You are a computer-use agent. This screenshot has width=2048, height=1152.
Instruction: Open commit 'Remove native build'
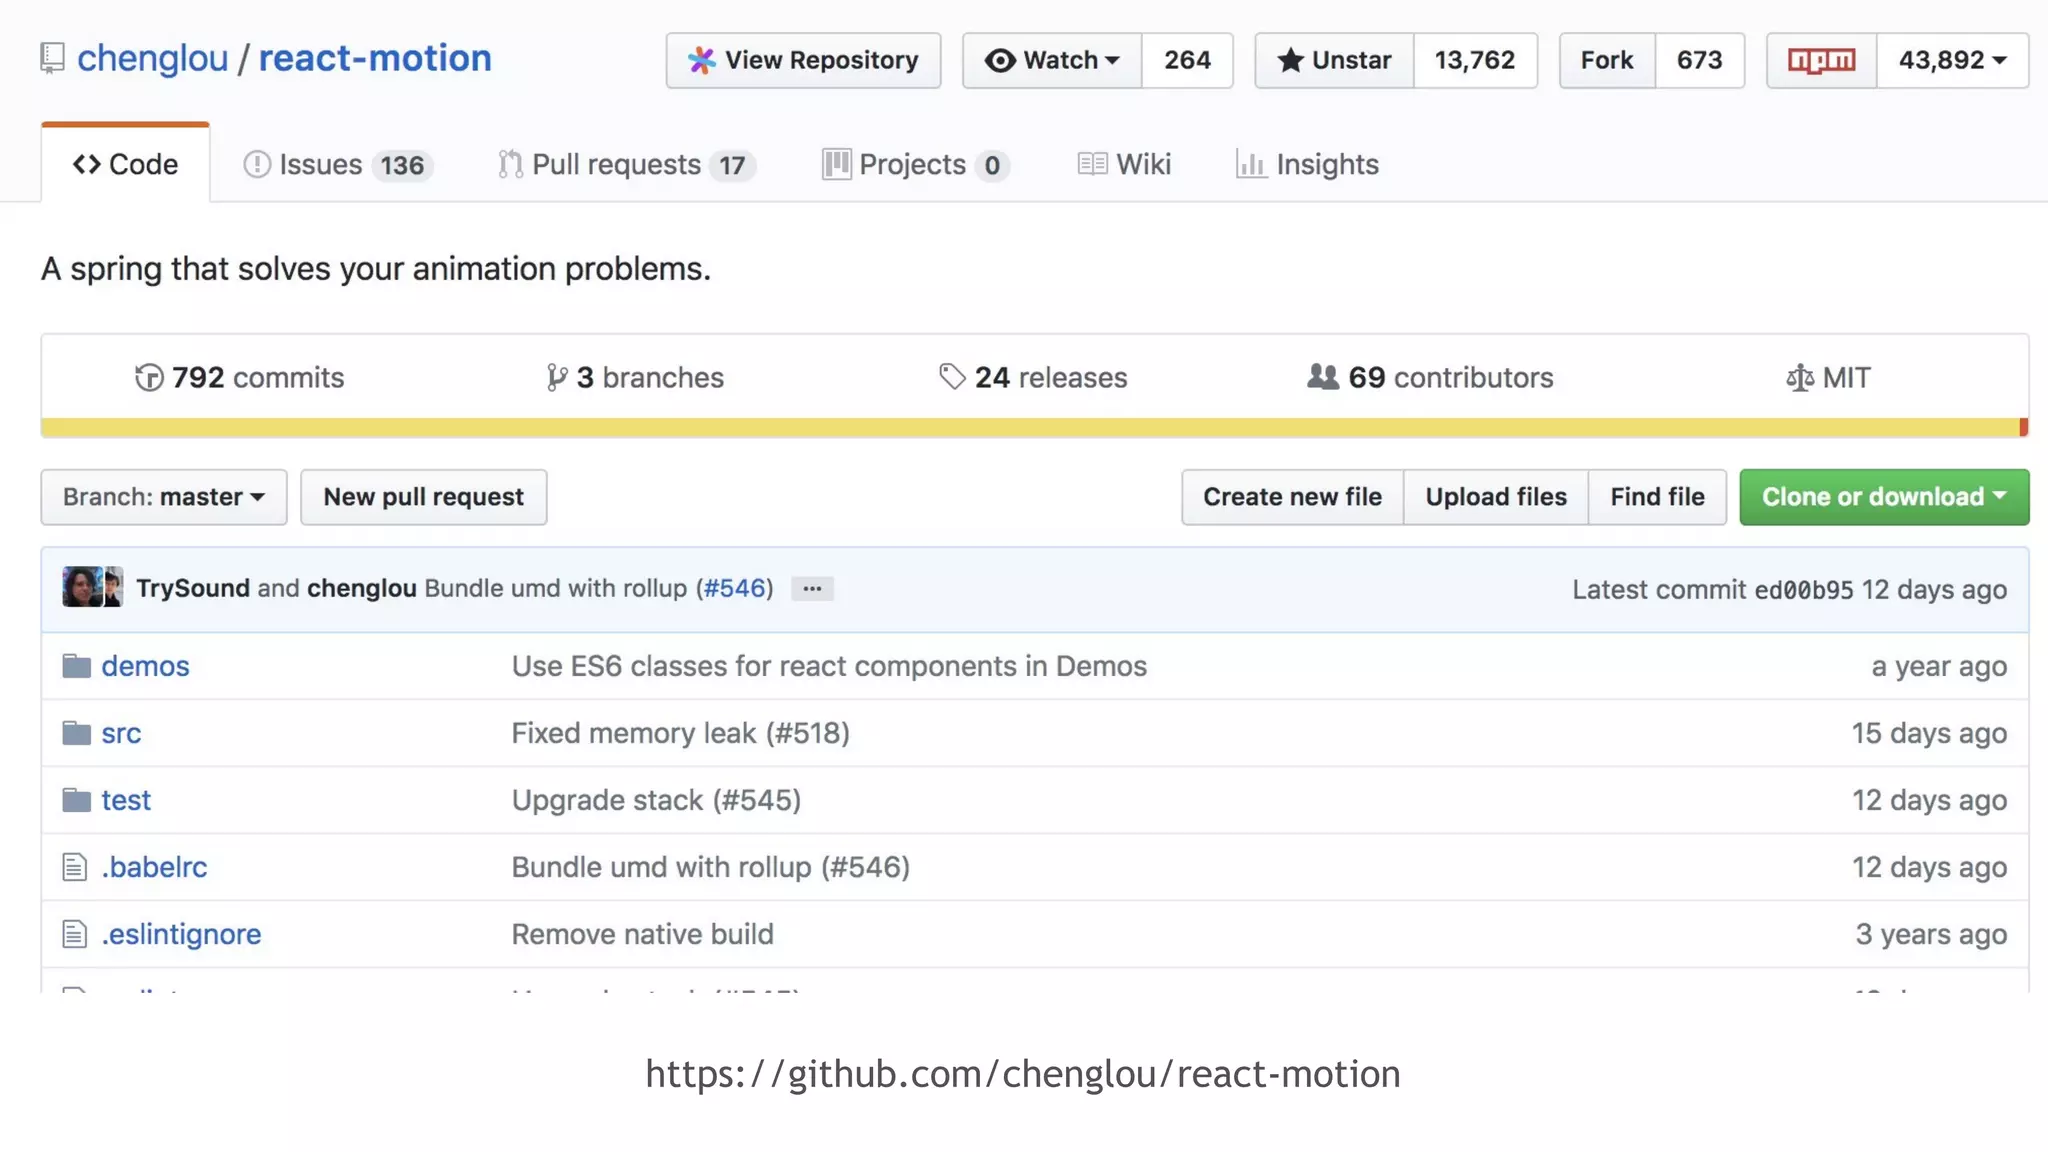[x=643, y=934]
